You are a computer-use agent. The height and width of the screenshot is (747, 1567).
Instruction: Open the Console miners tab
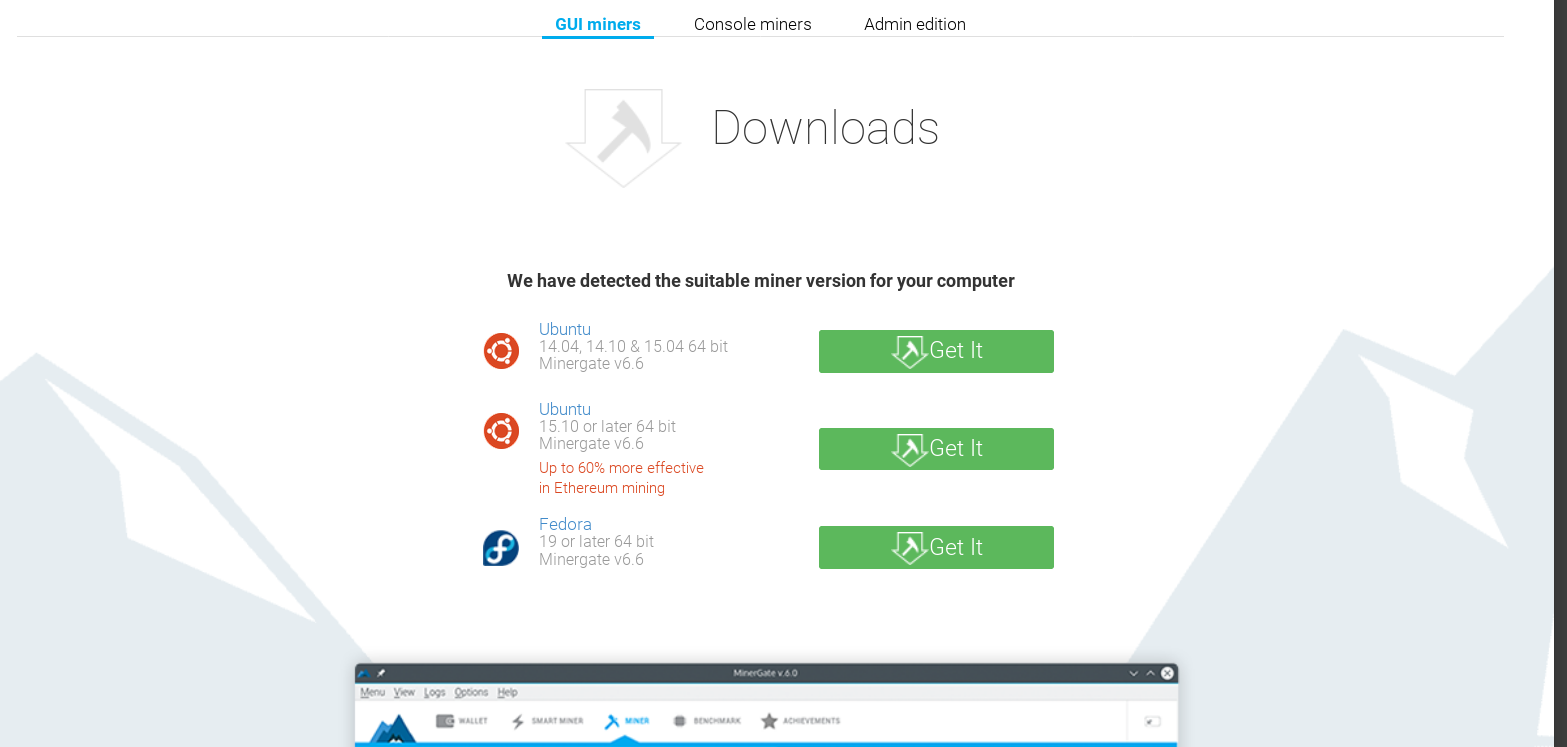[x=753, y=24]
